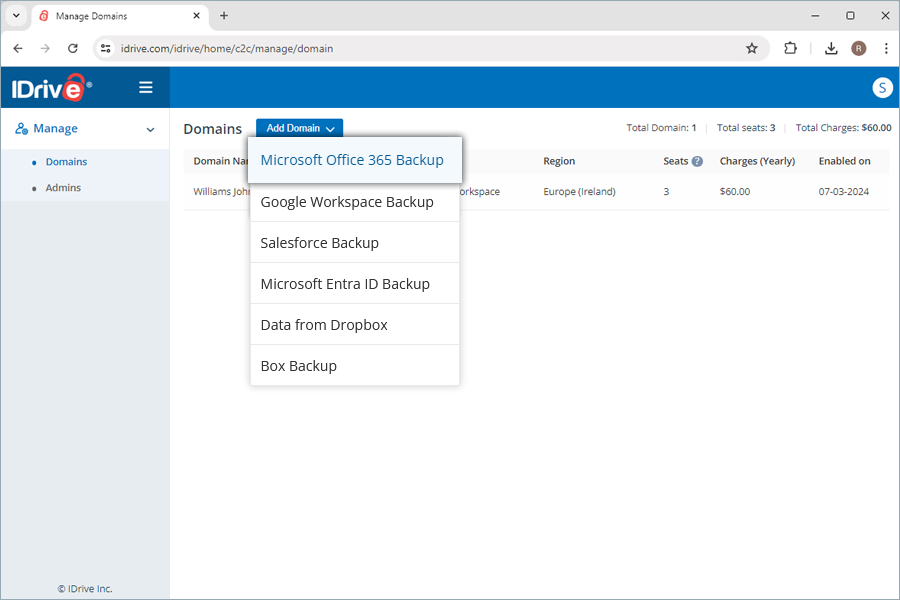Click the Charges (Yearly) column header

point(757,161)
